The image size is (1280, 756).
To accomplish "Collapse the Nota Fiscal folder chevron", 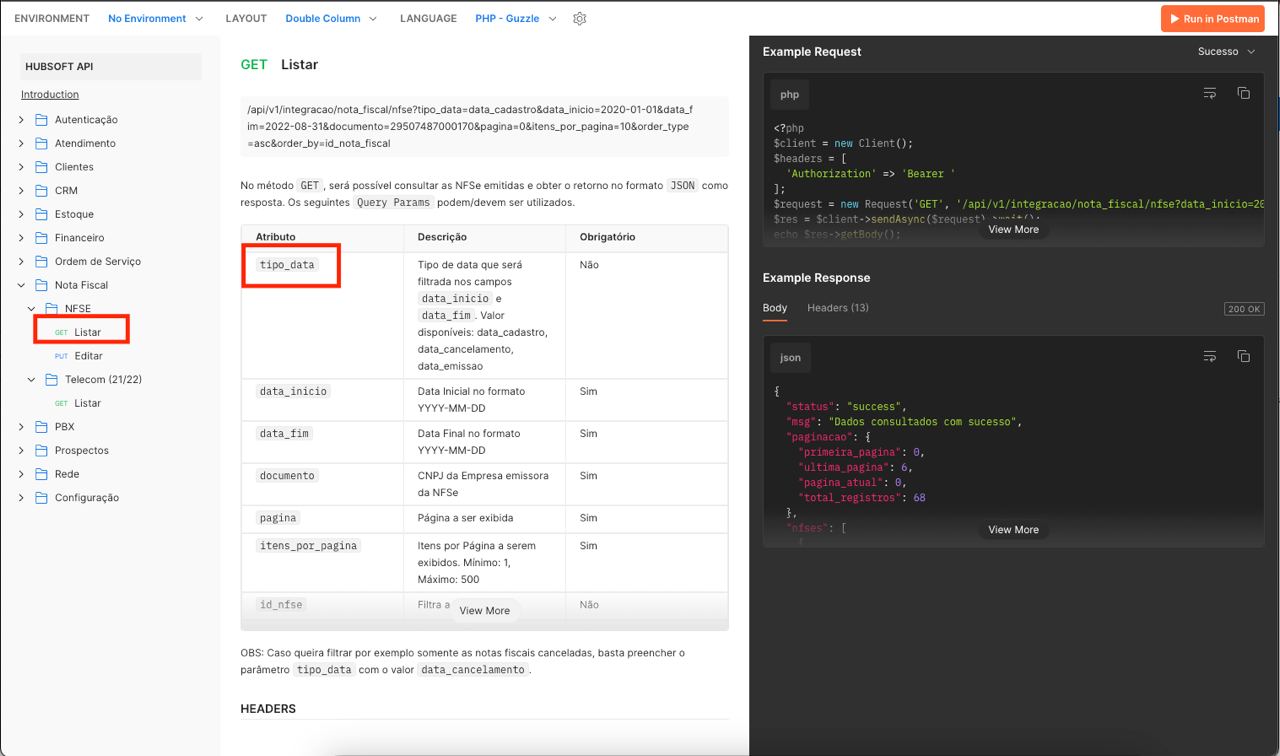I will (x=21, y=285).
